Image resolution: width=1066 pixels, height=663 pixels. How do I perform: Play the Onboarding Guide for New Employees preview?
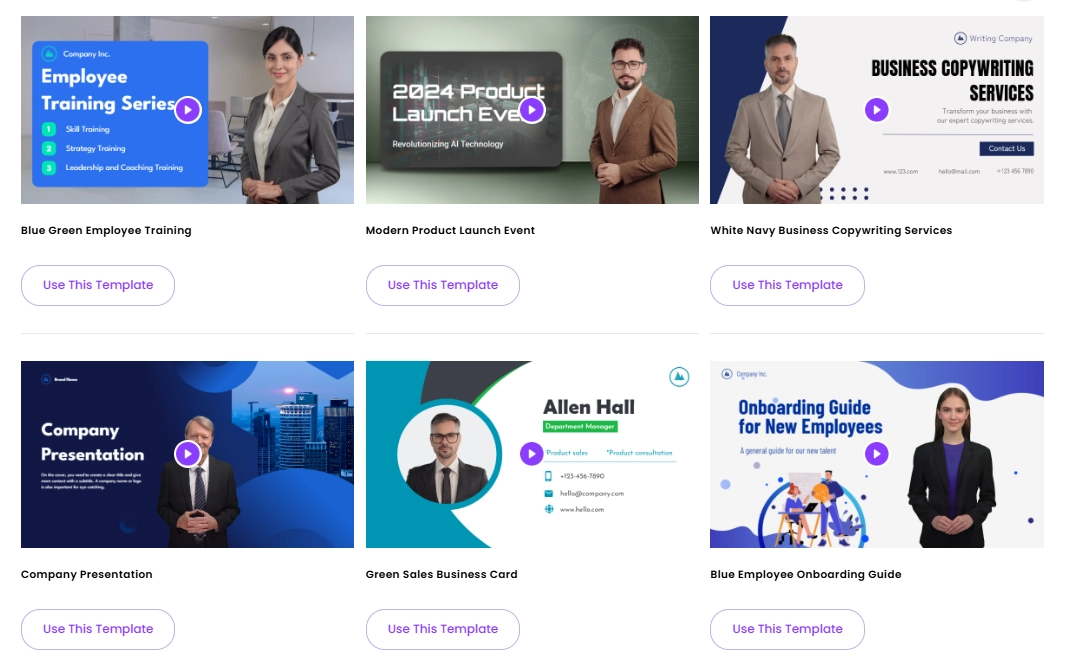(876, 454)
